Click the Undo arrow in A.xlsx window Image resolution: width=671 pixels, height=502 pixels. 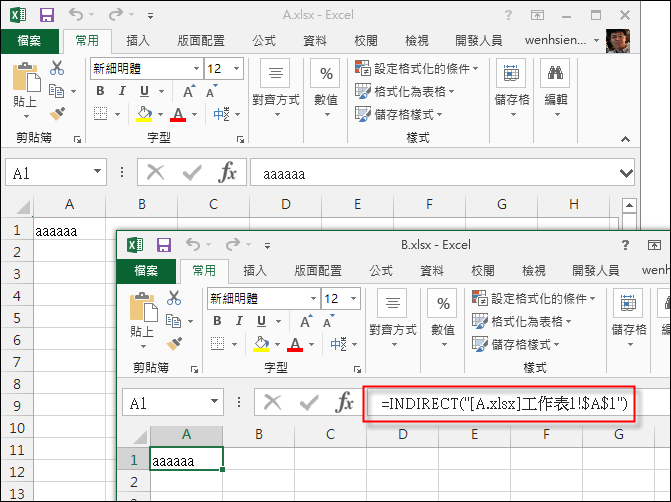tap(76, 15)
